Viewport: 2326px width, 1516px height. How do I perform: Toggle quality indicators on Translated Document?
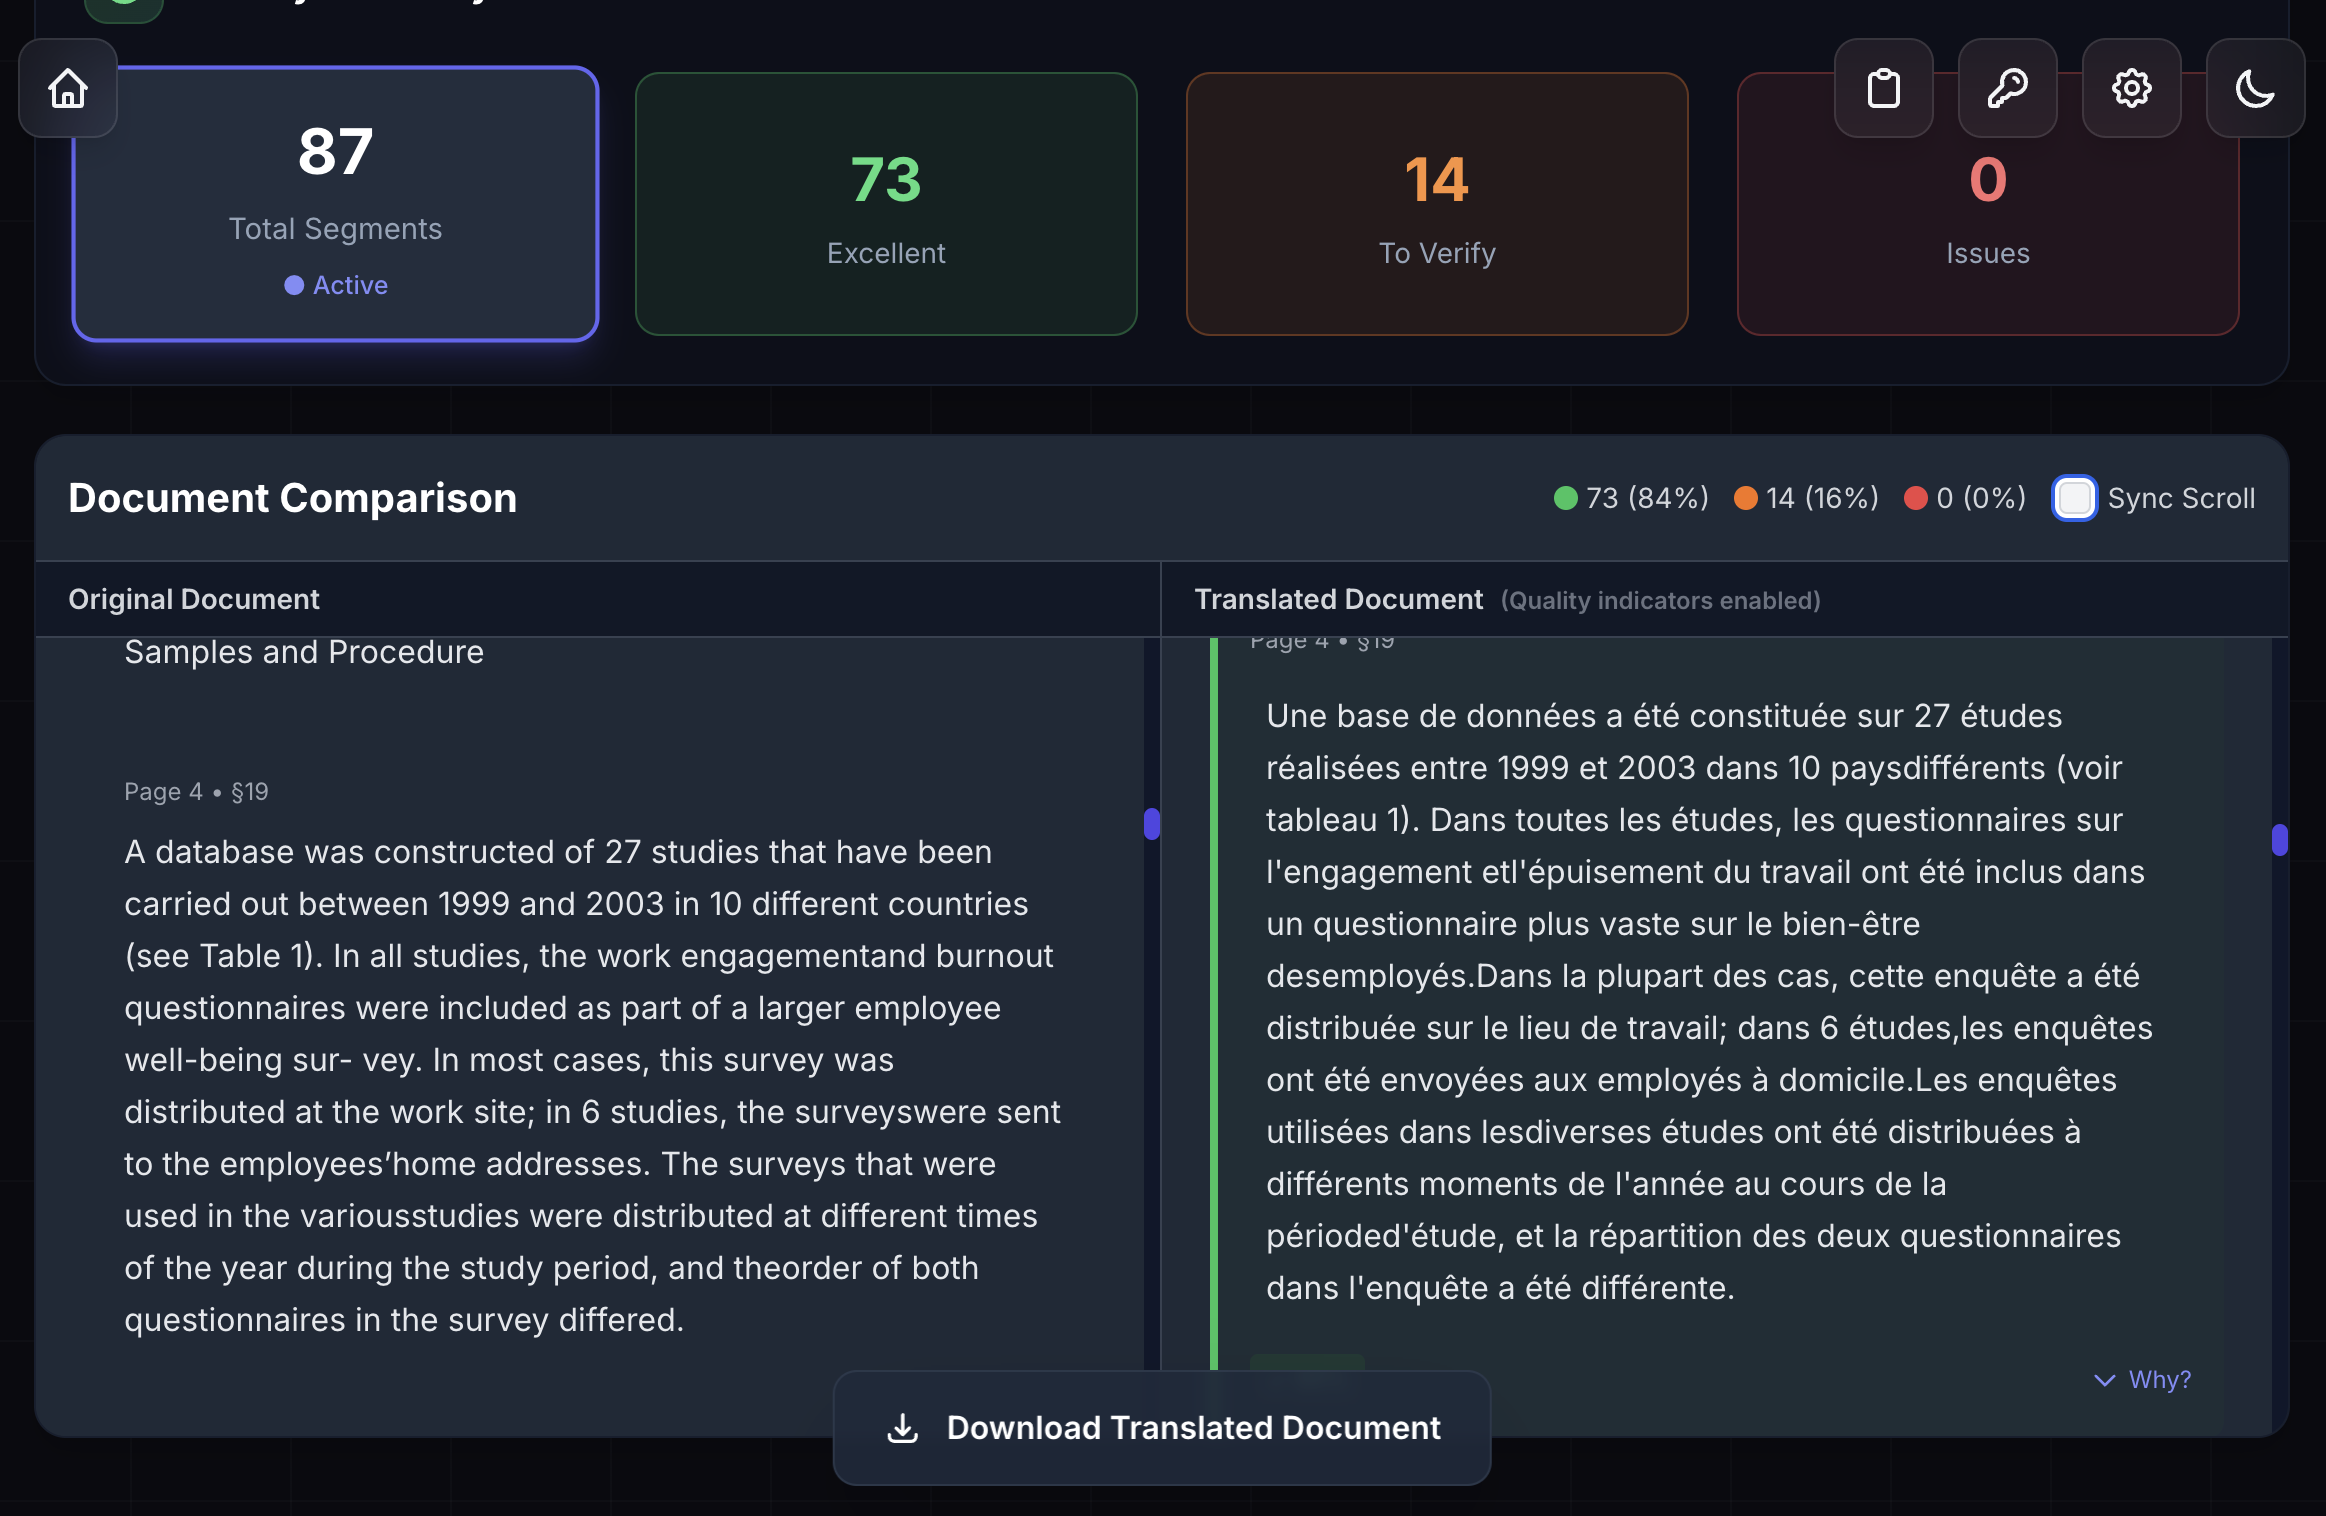click(1661, 600)
